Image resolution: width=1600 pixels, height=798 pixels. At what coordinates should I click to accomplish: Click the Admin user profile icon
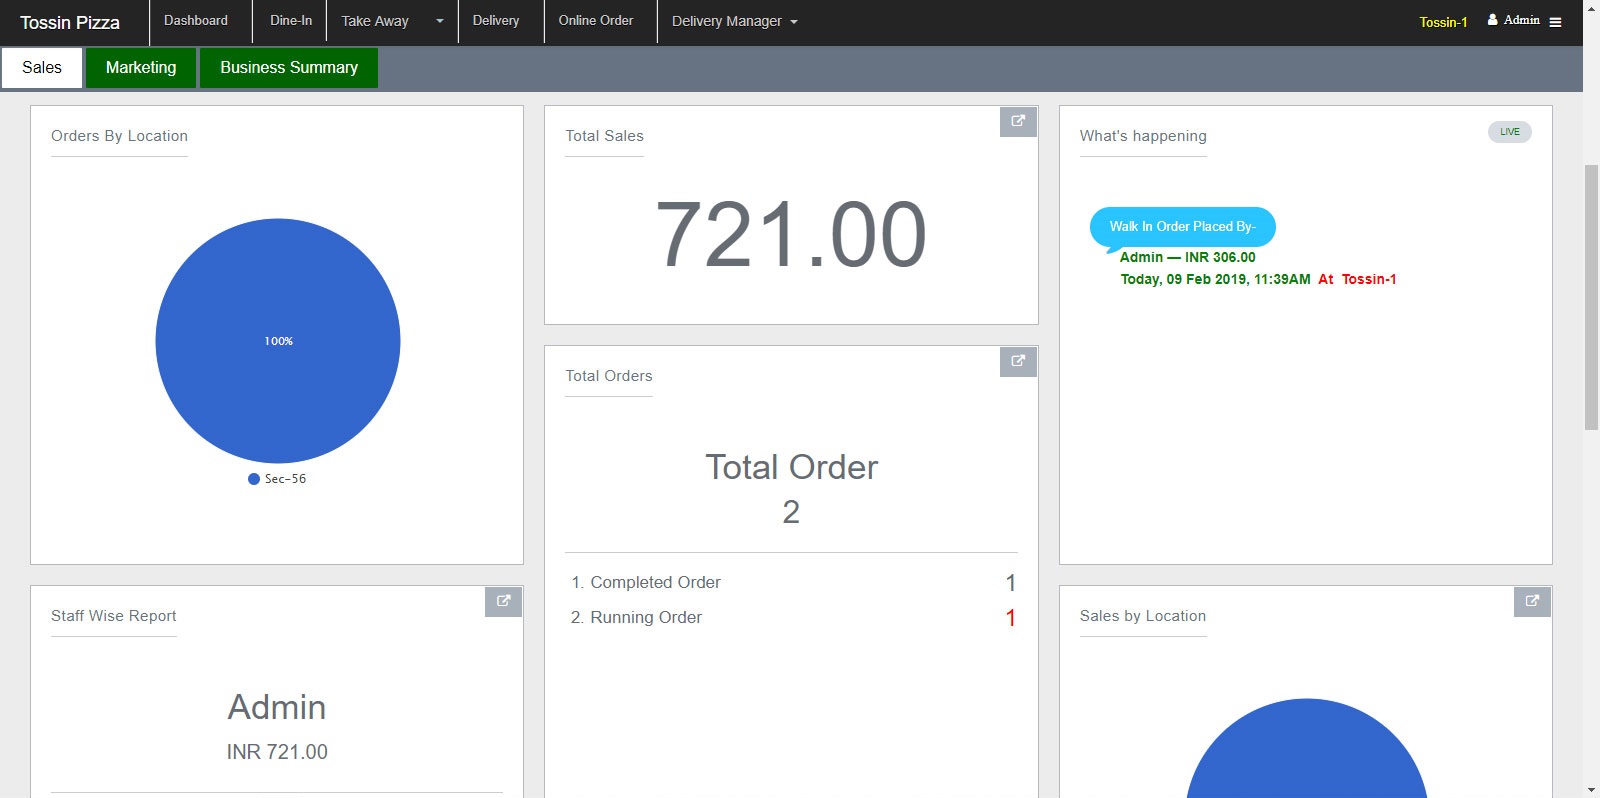coord(1492,20)
